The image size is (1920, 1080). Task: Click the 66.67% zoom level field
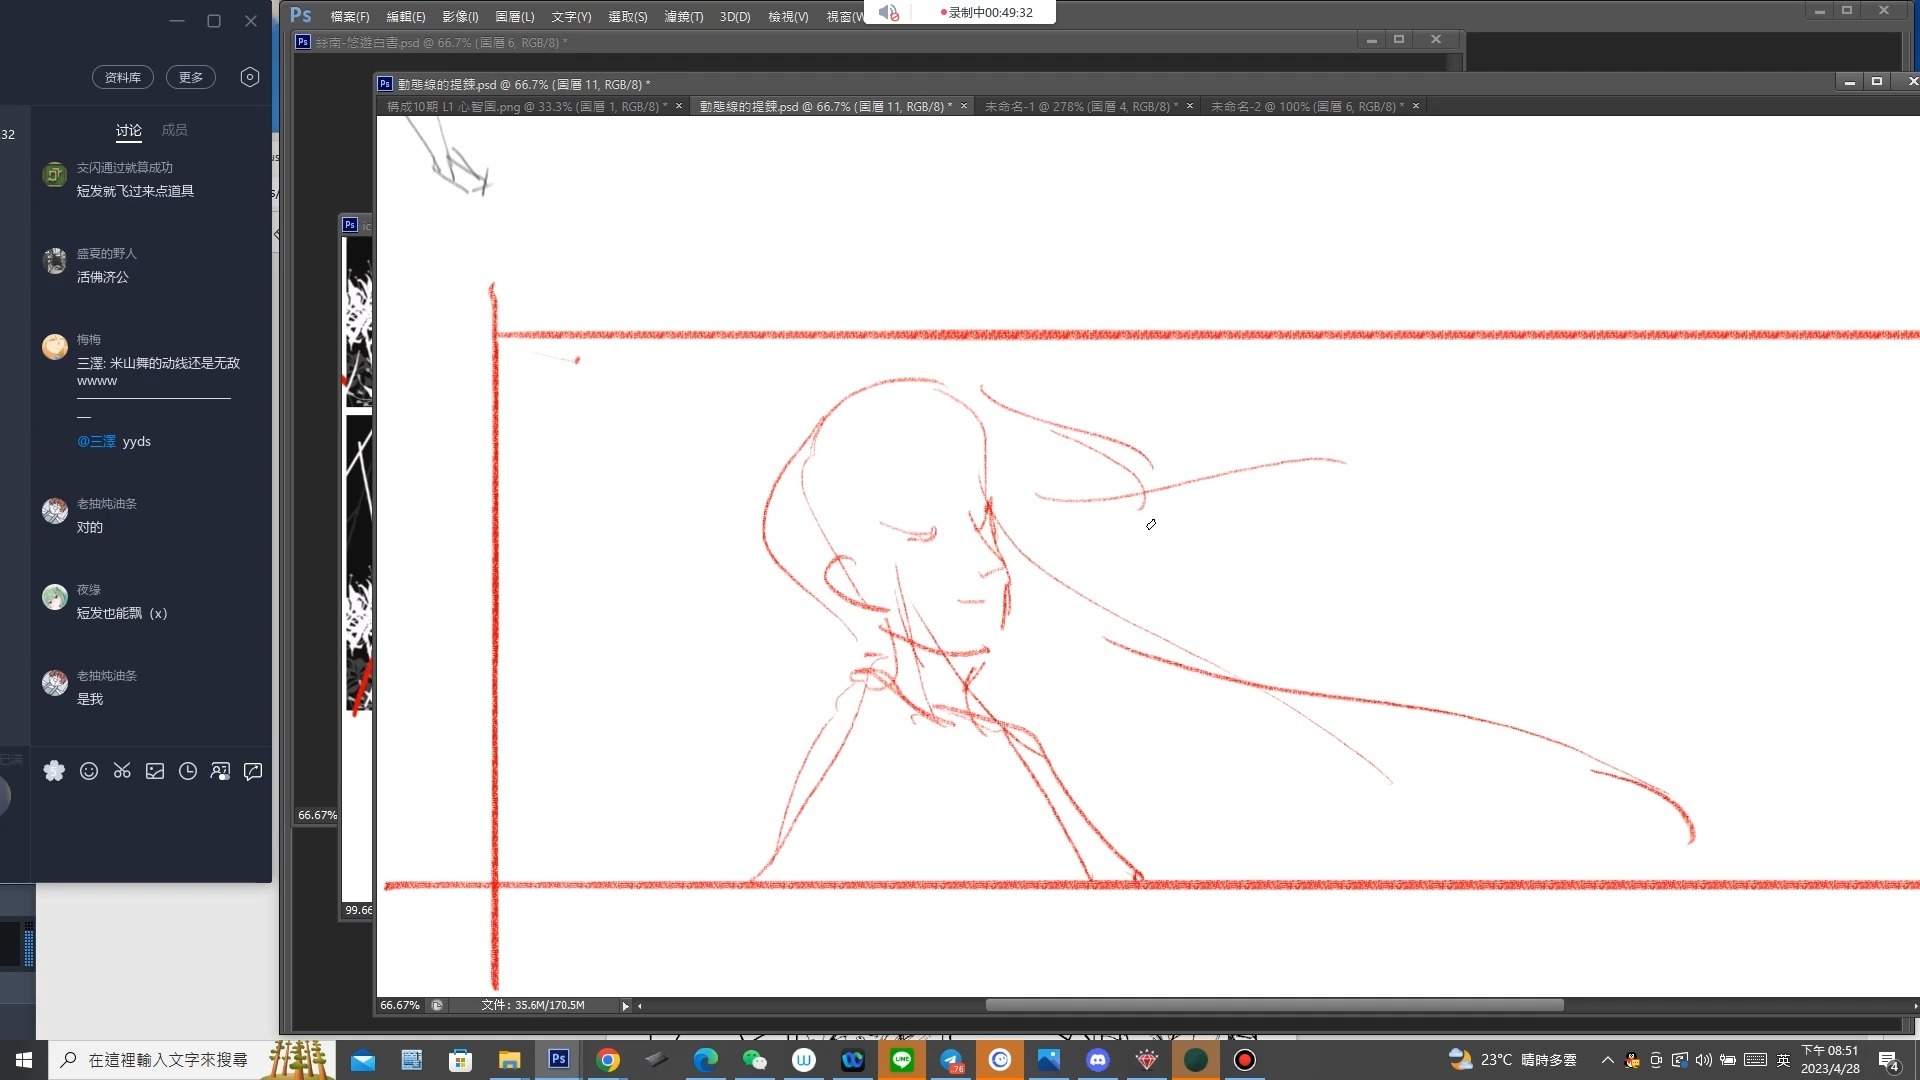pos(400,1006)
